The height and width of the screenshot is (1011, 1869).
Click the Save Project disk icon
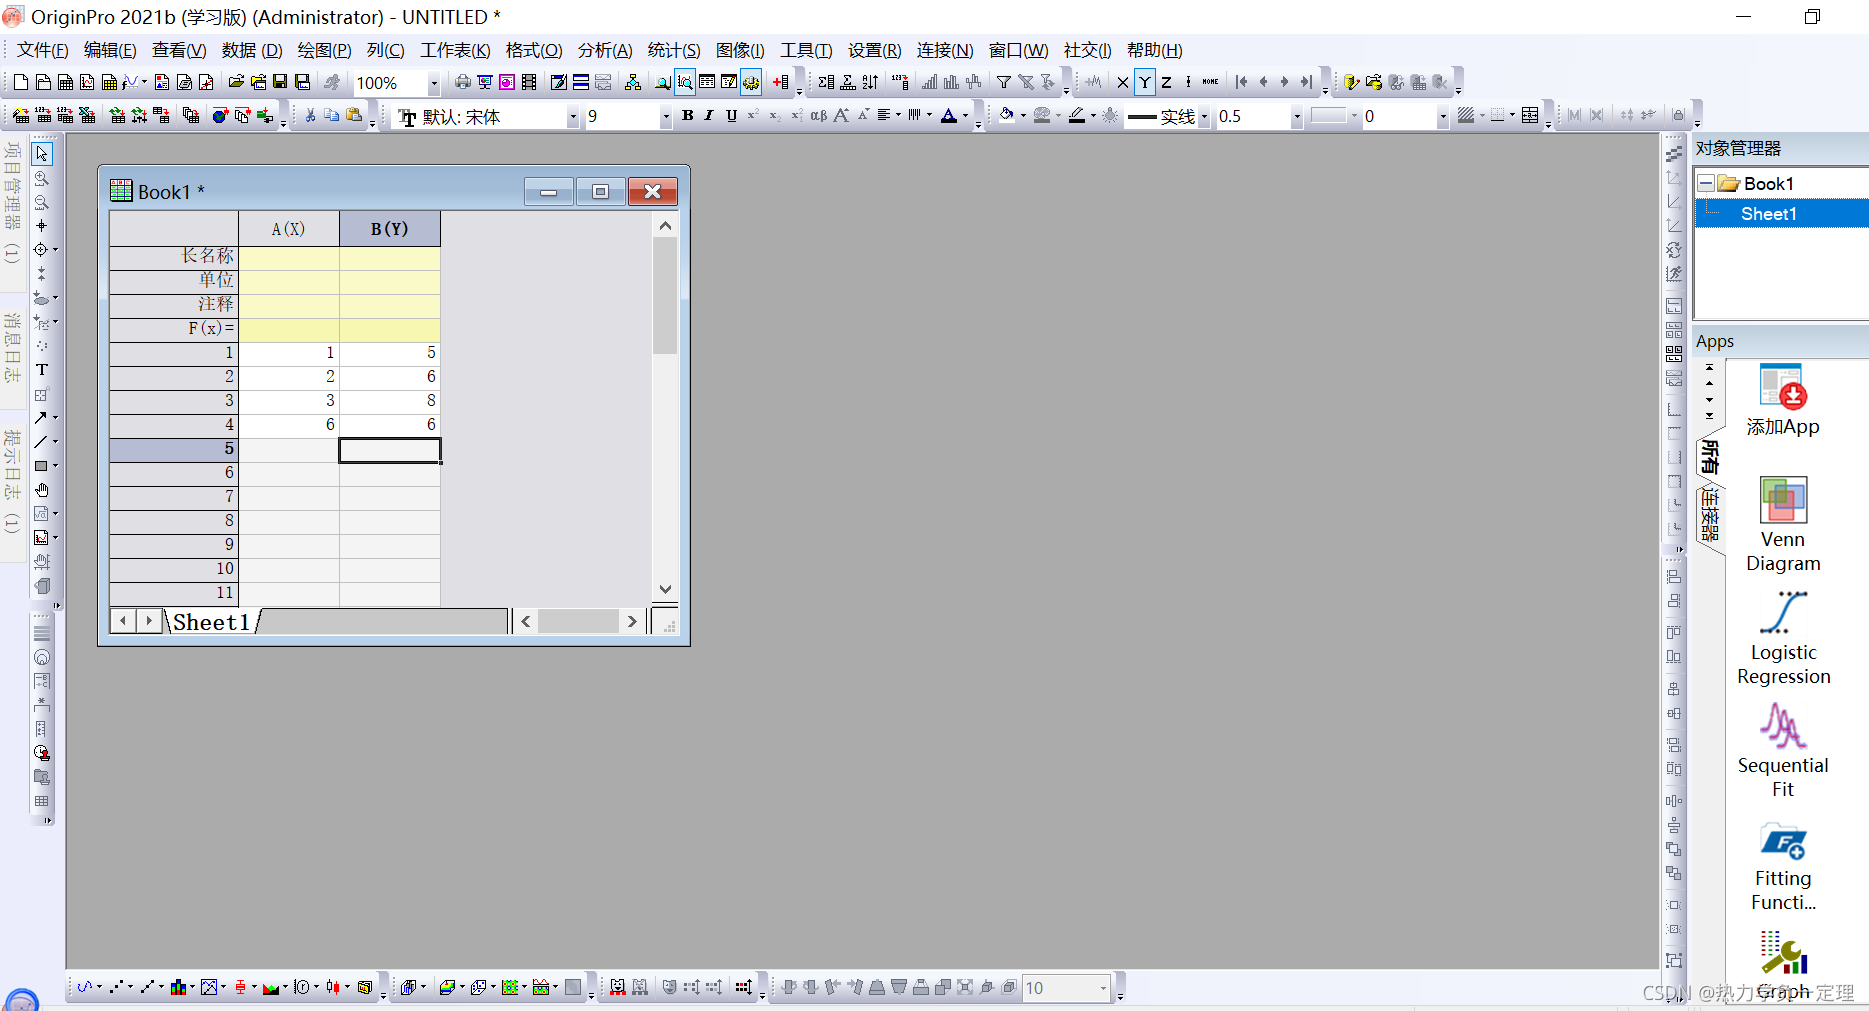[280, 82]
